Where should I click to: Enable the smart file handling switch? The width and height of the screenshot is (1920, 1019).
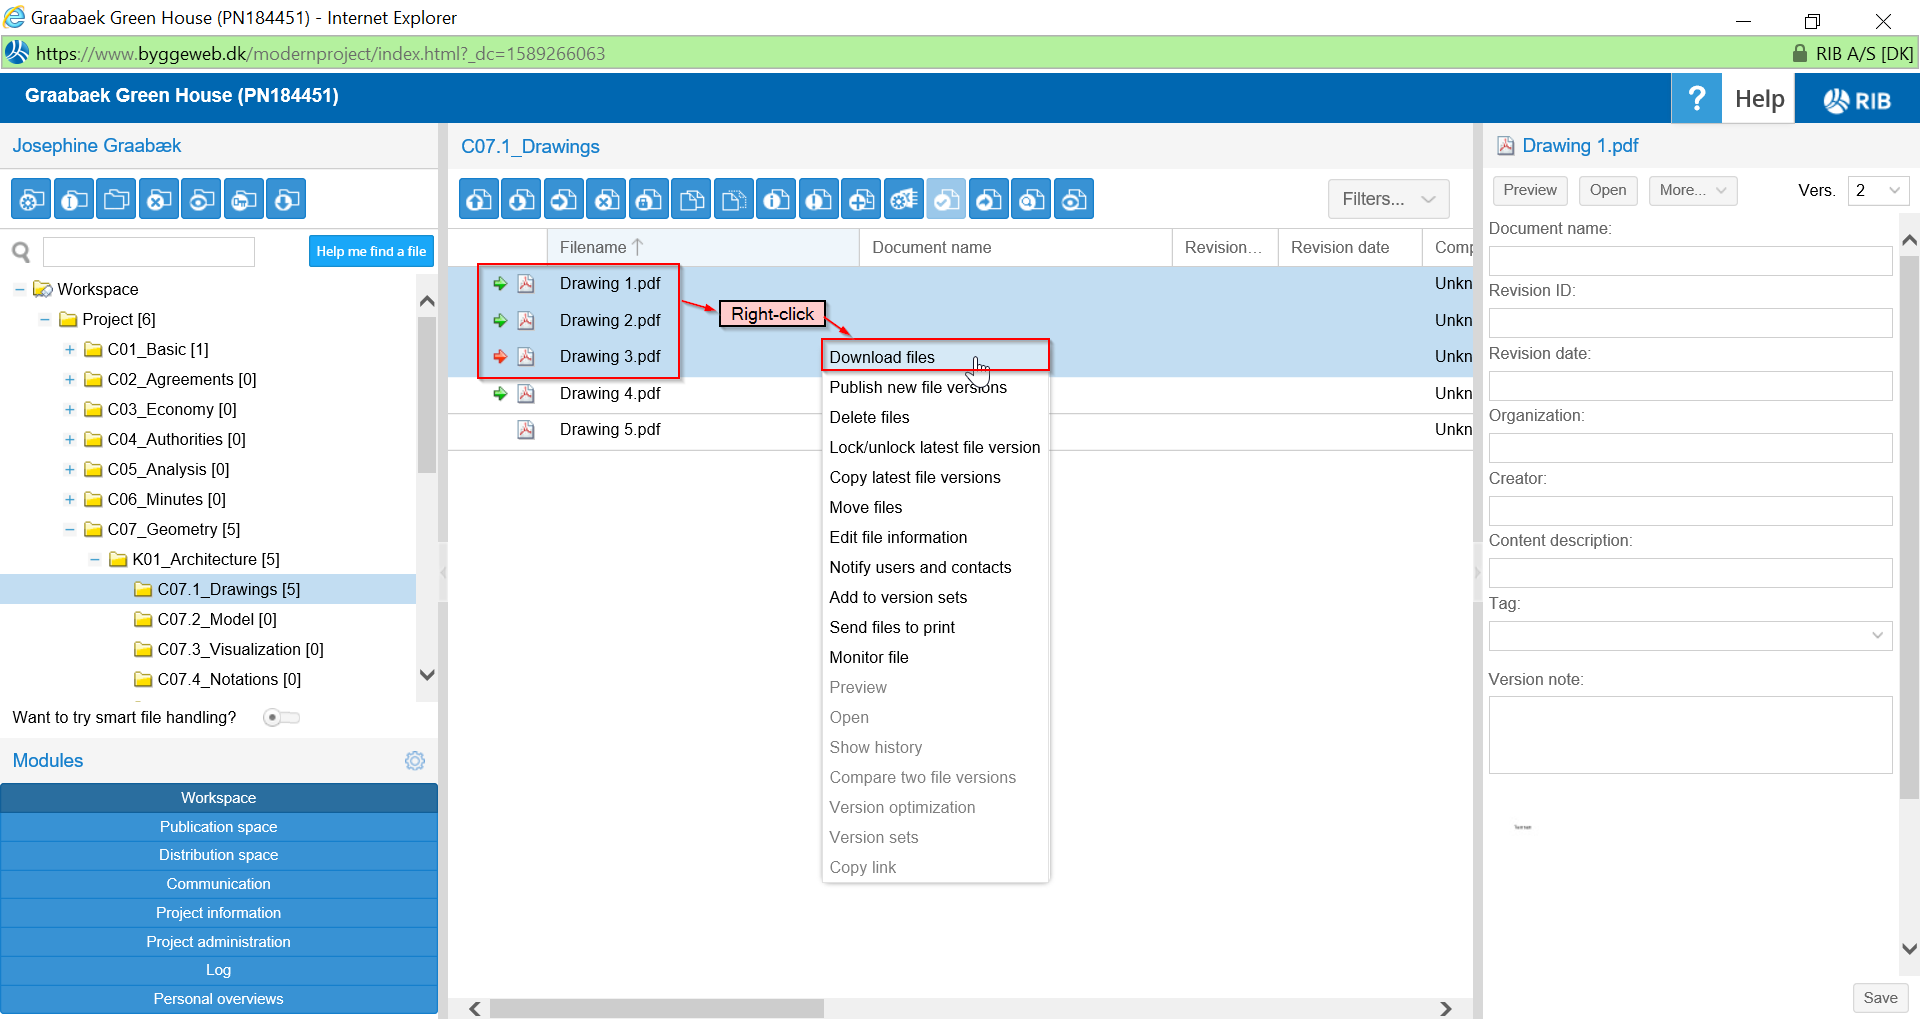pyautogui.click(x=281, y=718)
